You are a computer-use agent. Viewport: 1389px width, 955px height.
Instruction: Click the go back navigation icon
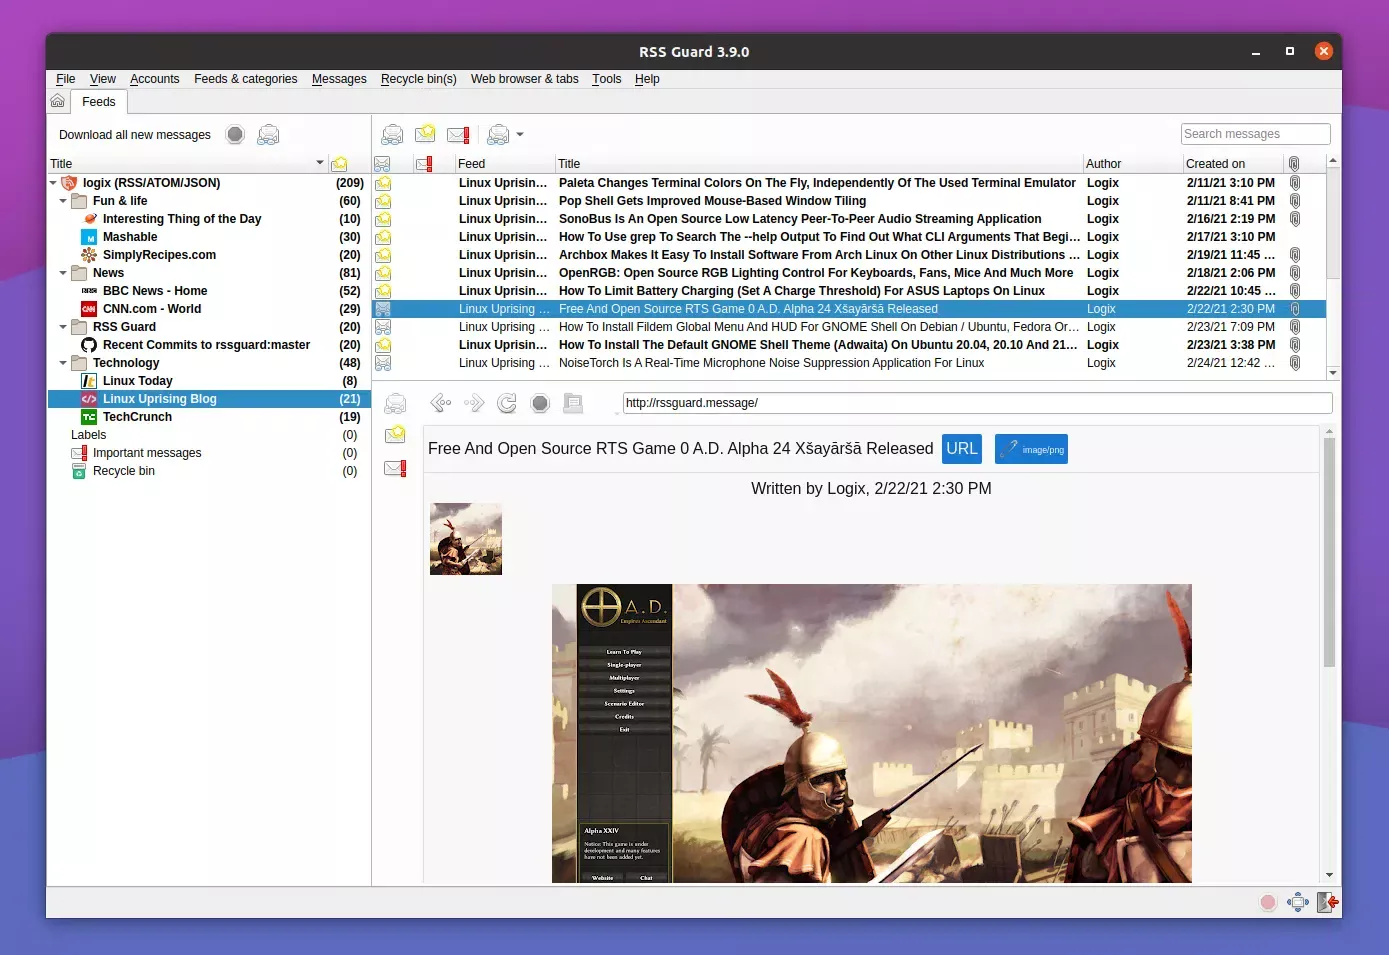tap(440, 403)
